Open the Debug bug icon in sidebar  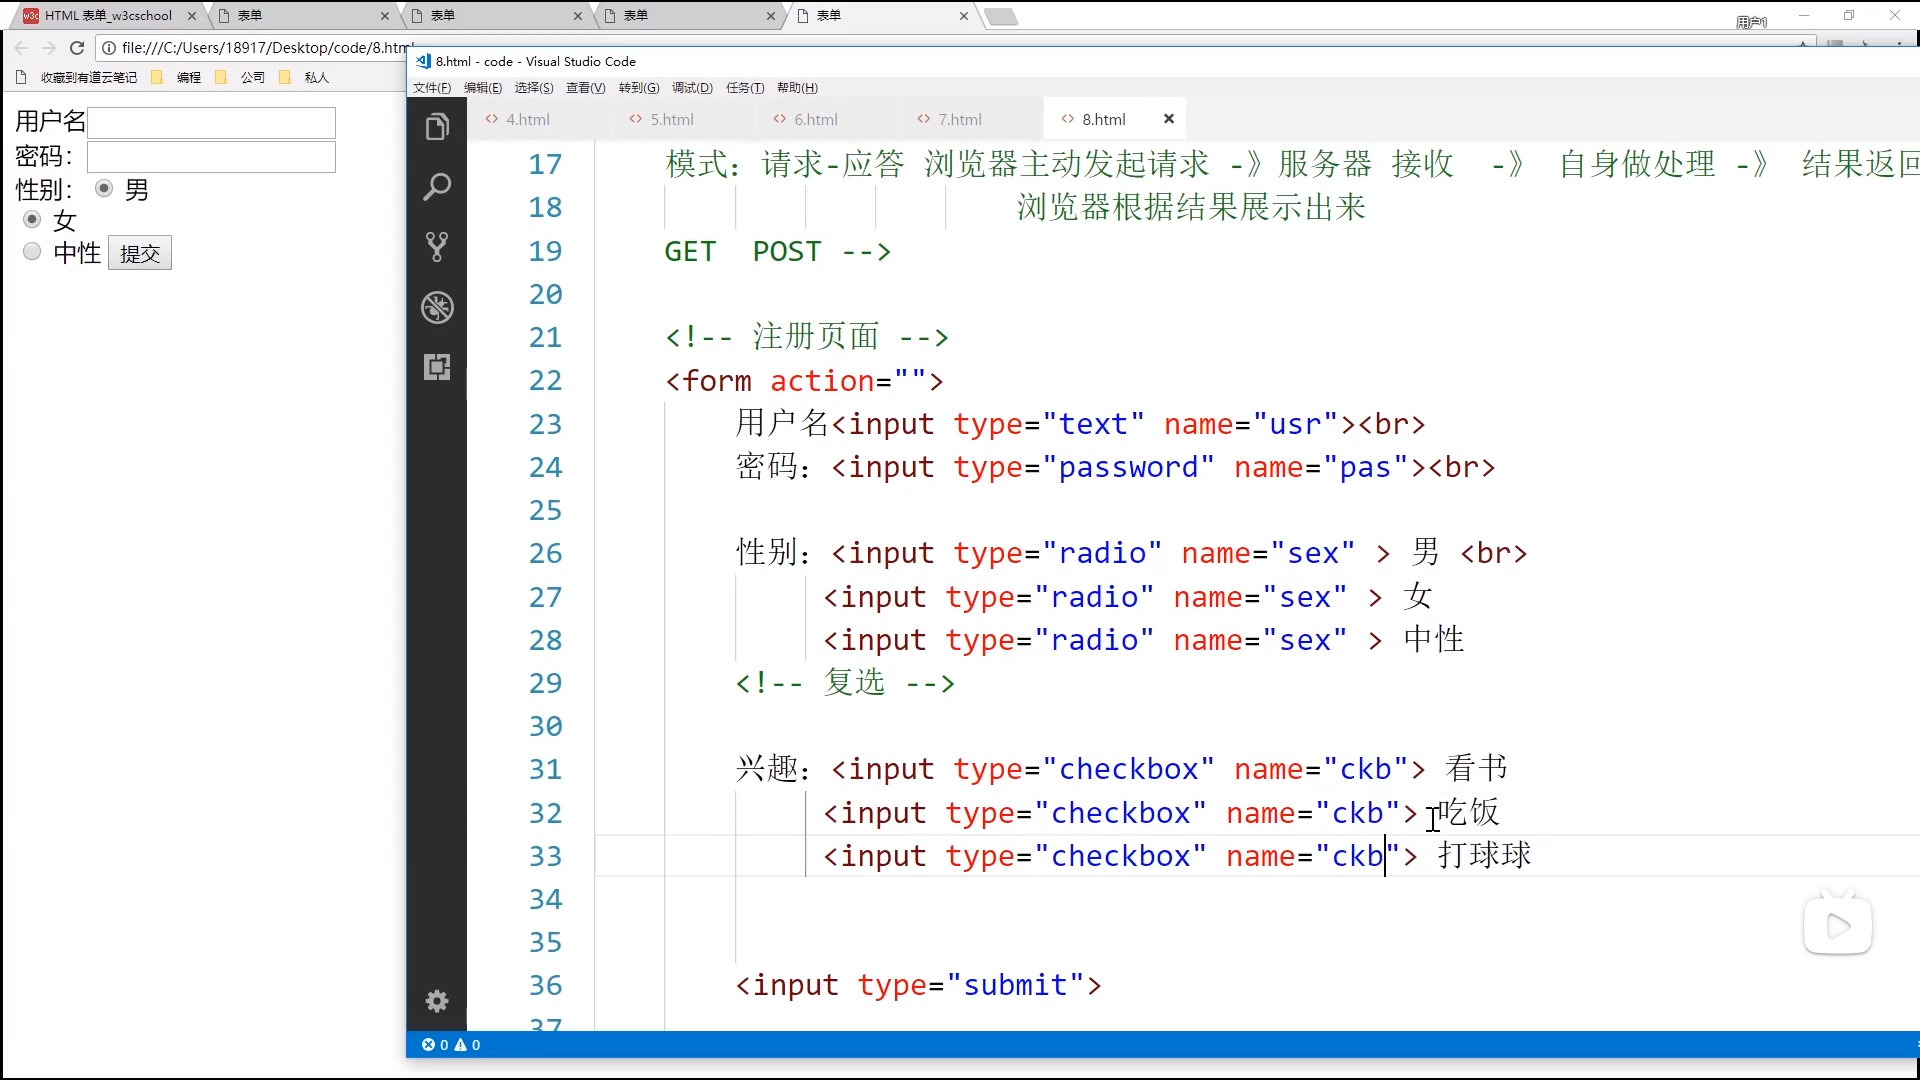point(437,307)
